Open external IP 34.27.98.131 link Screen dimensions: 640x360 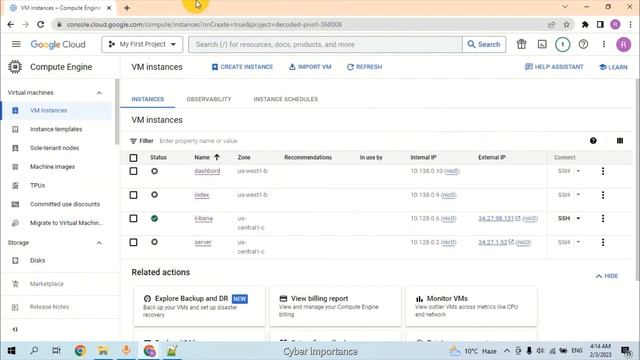point(496,218)
